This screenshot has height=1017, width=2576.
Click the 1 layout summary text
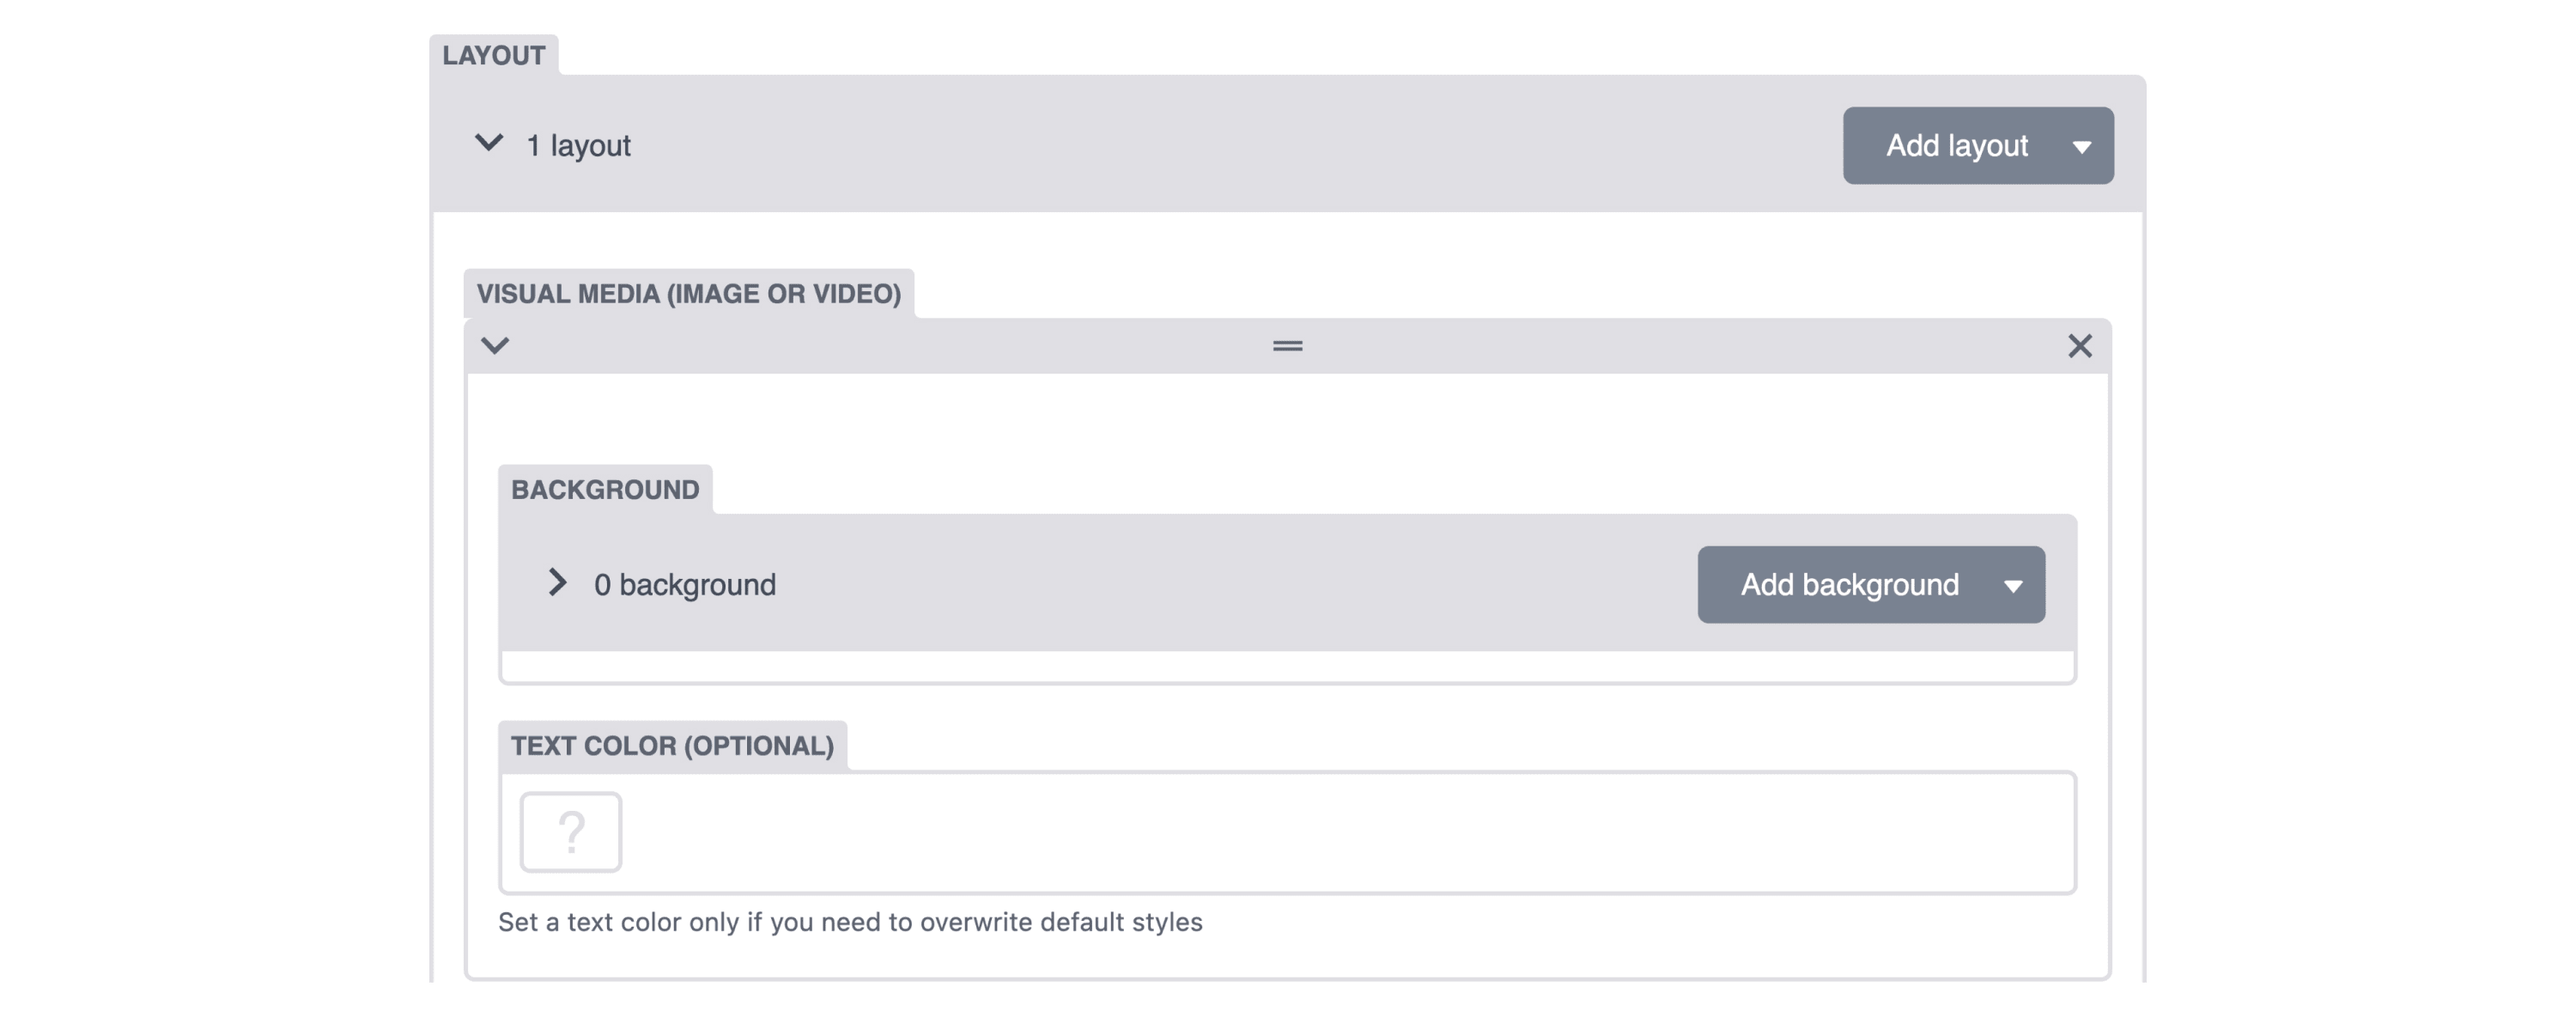578,146
